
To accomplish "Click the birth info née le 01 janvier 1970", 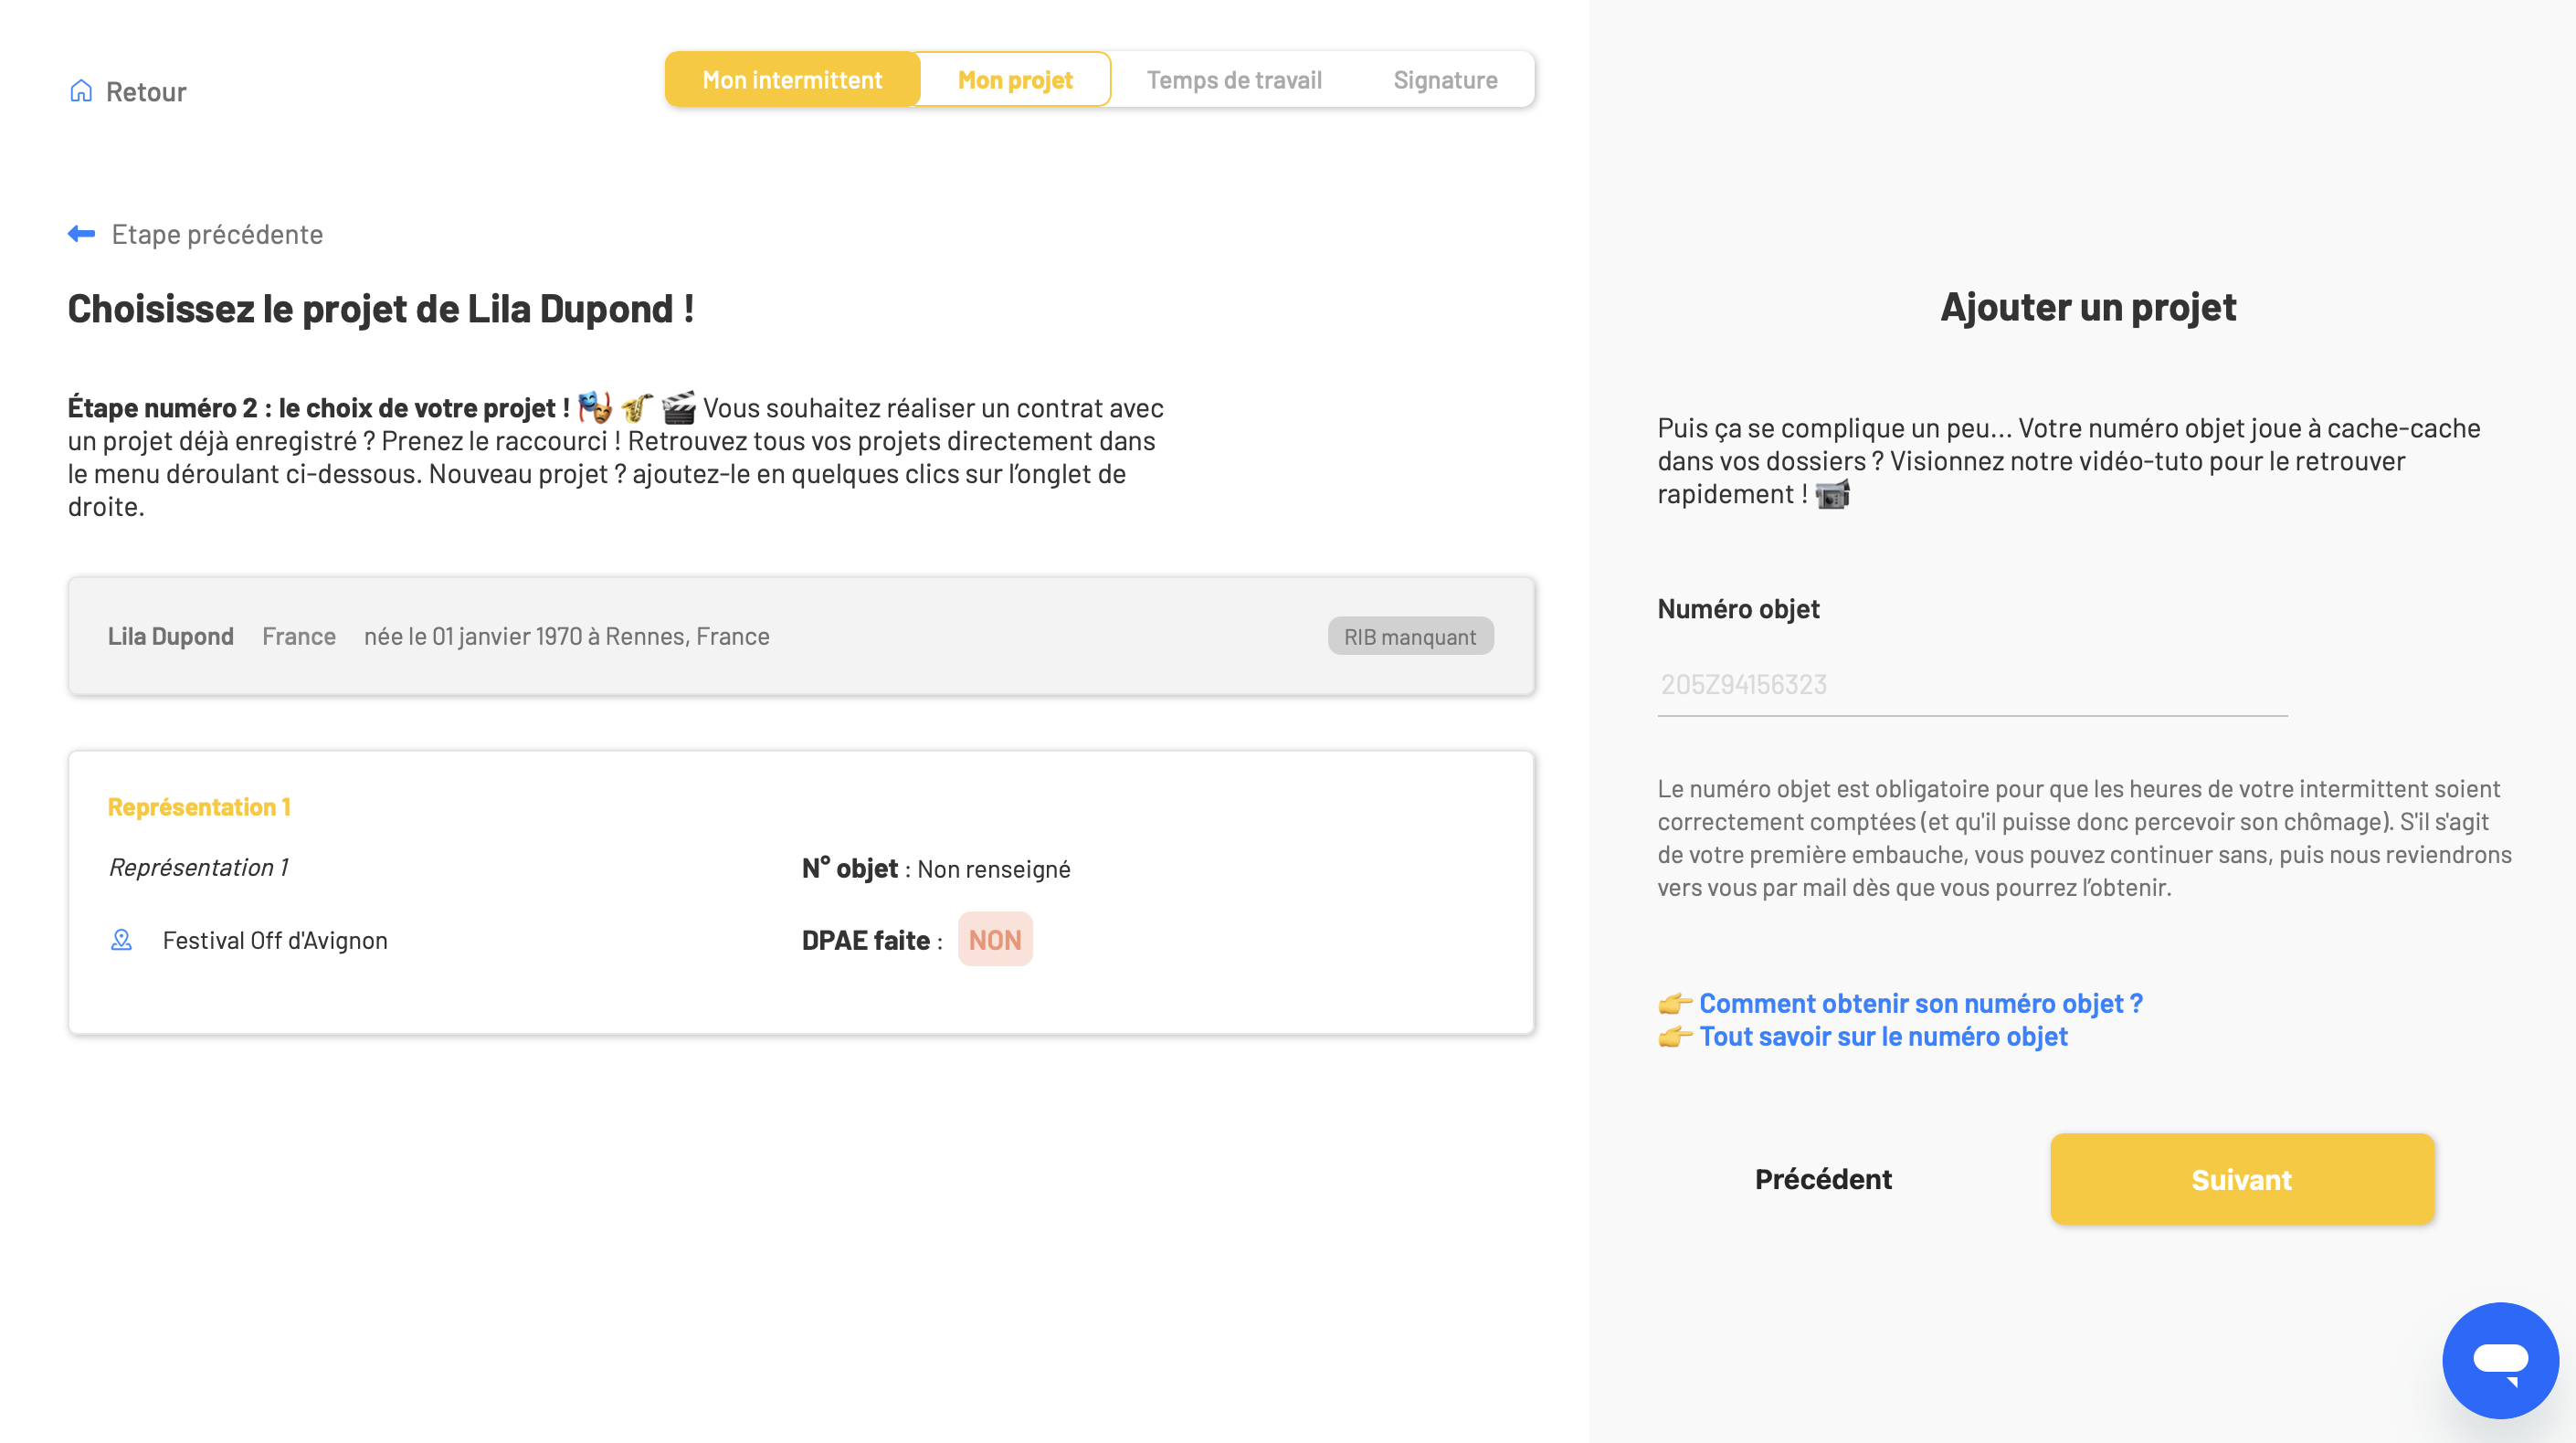I will [567, 636].
